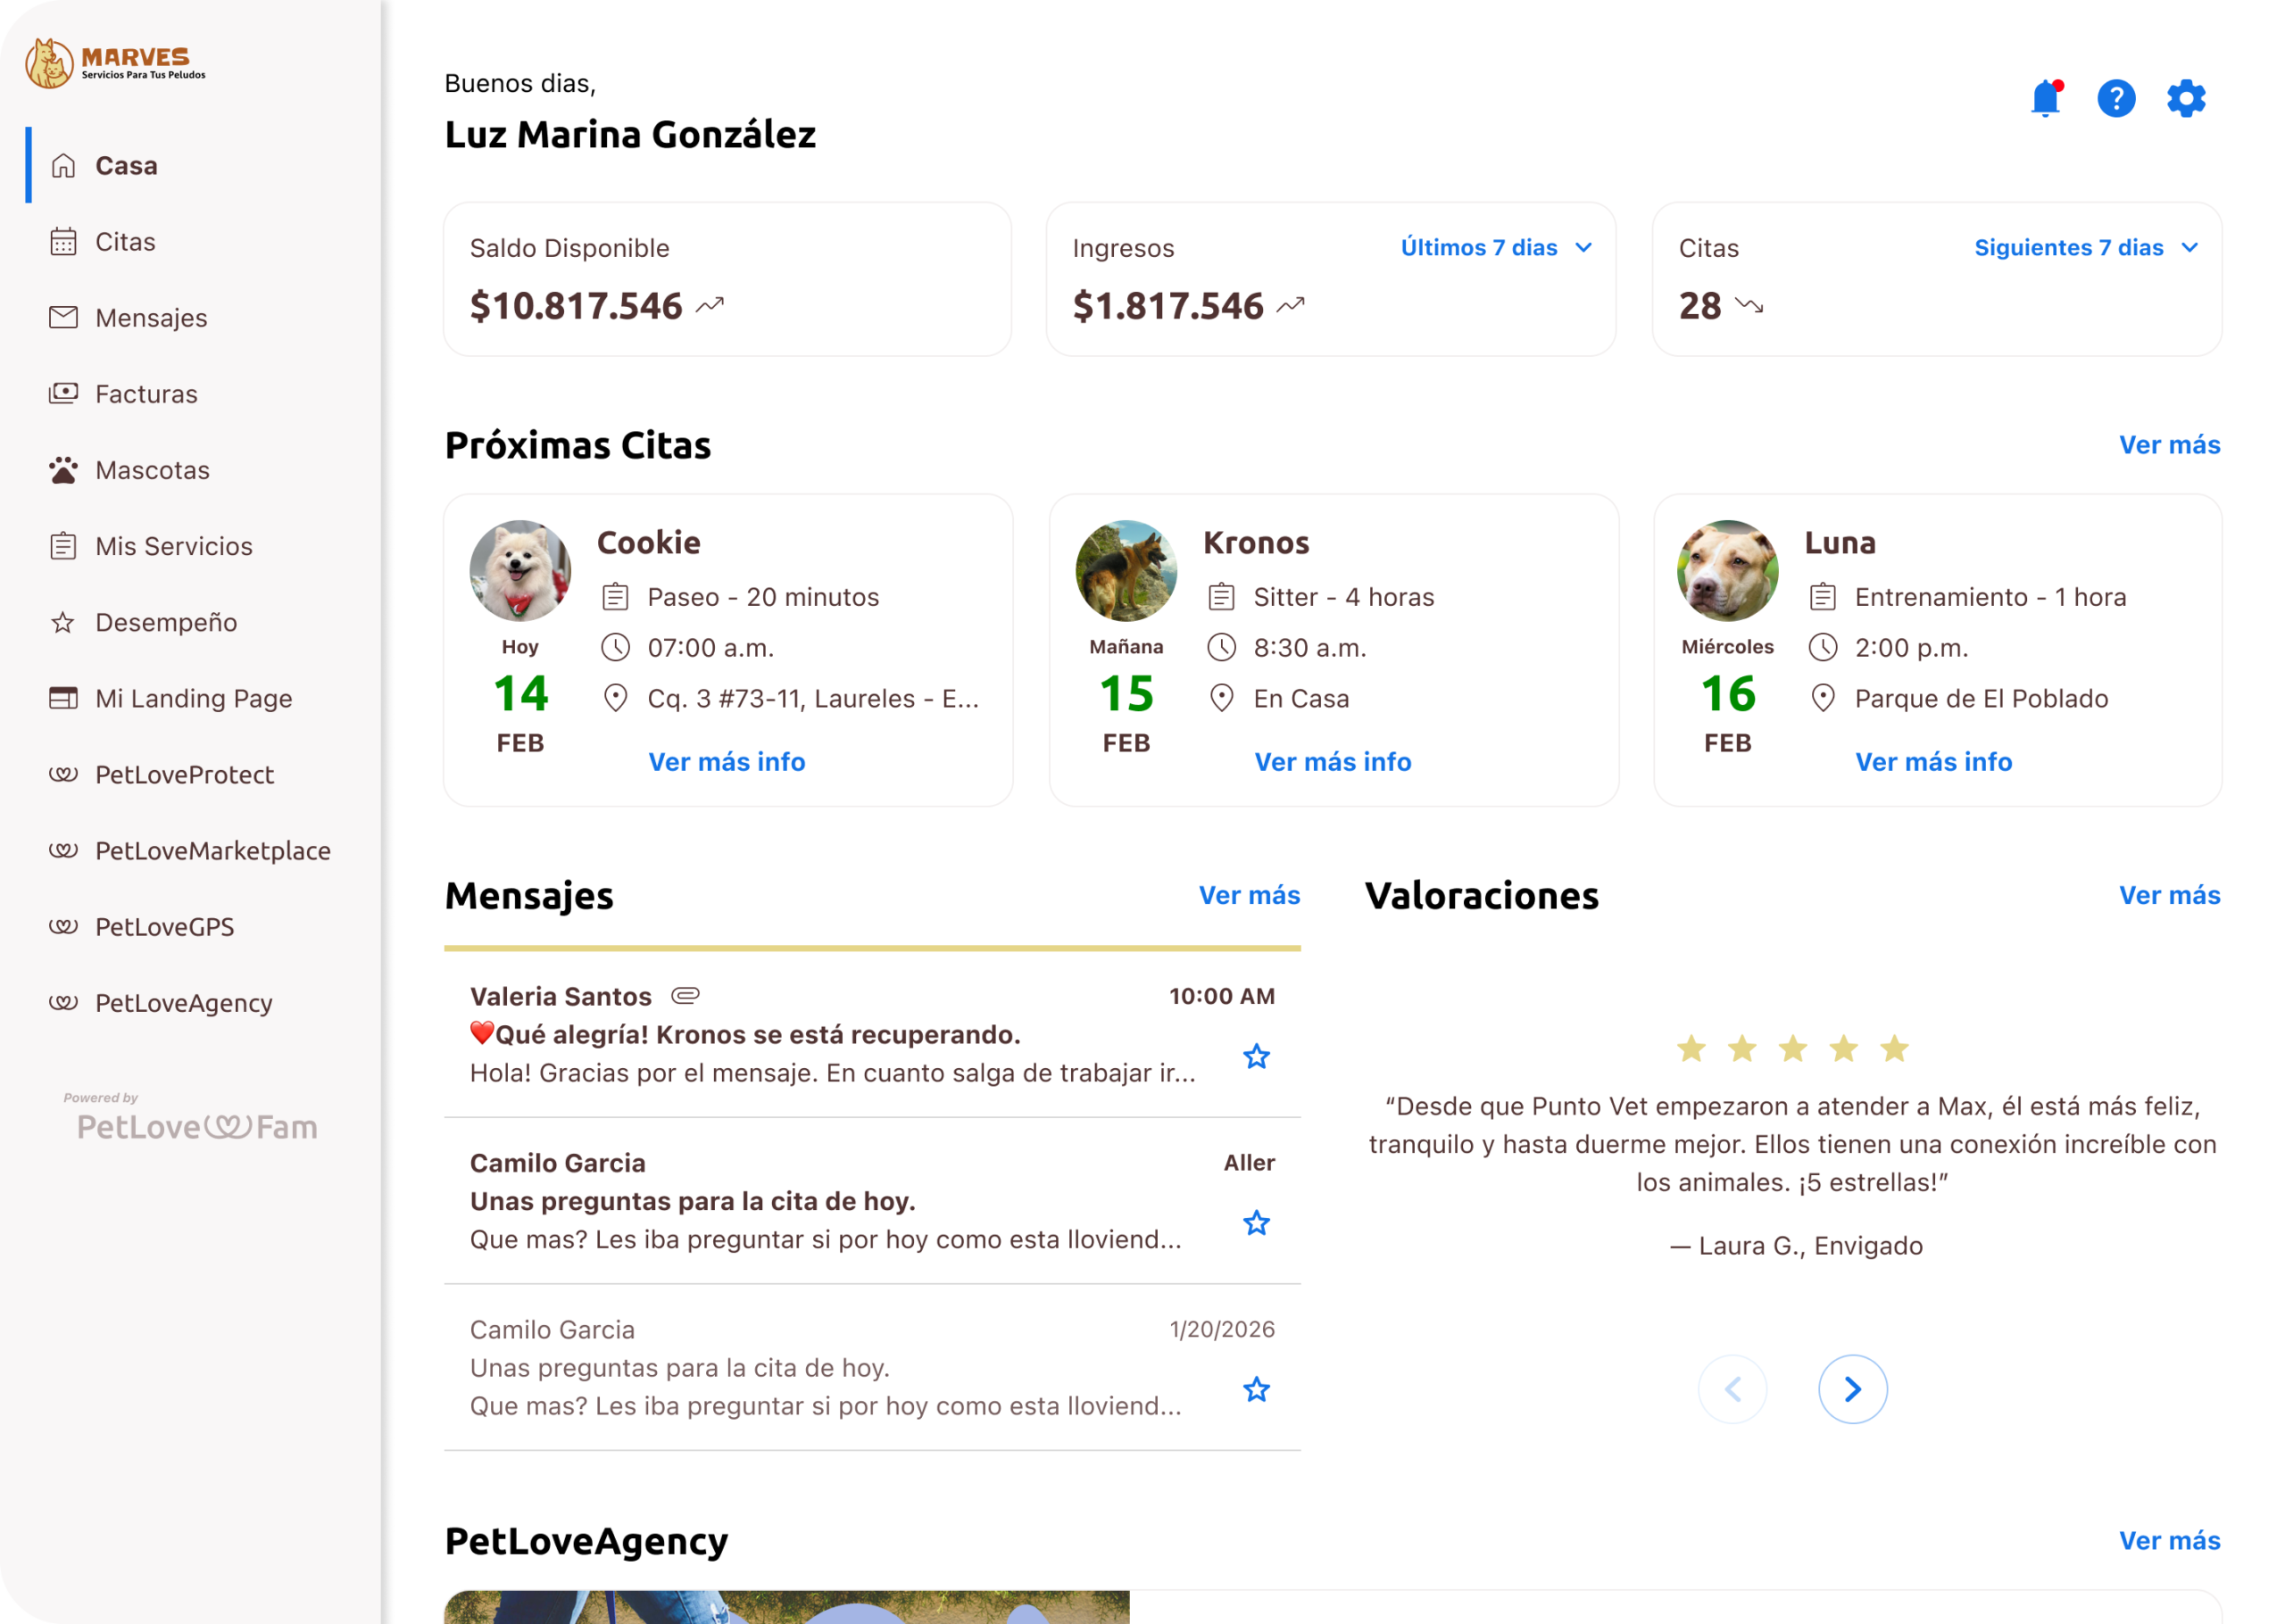Screen dimensions: 2285x1624
Task: Open the notifications bell
Action: coord(2045,99)
